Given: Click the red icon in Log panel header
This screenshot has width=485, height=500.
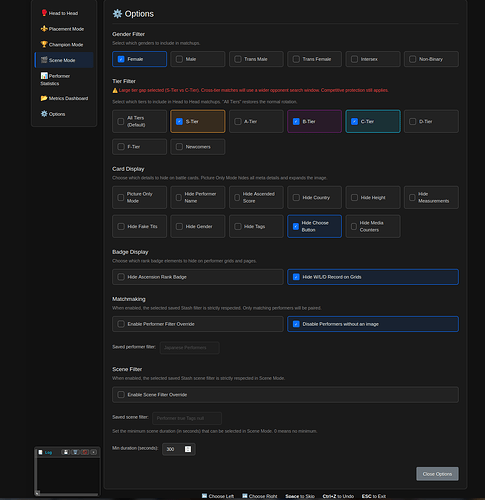Looking at the screenshot, I should click(x=85, y=452).
